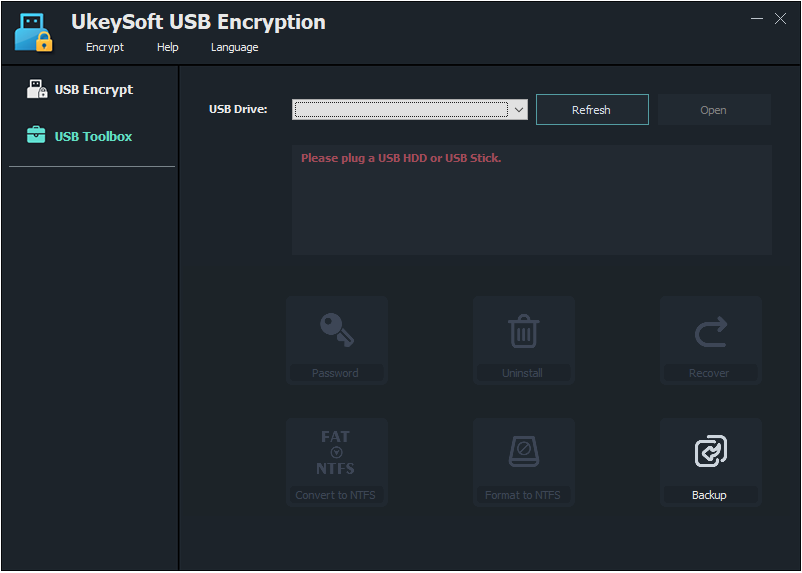Click the FAT to NTFS convert icon
This screenshot has height=573, width=802.
pyautogui.click(x=336, y=452)
